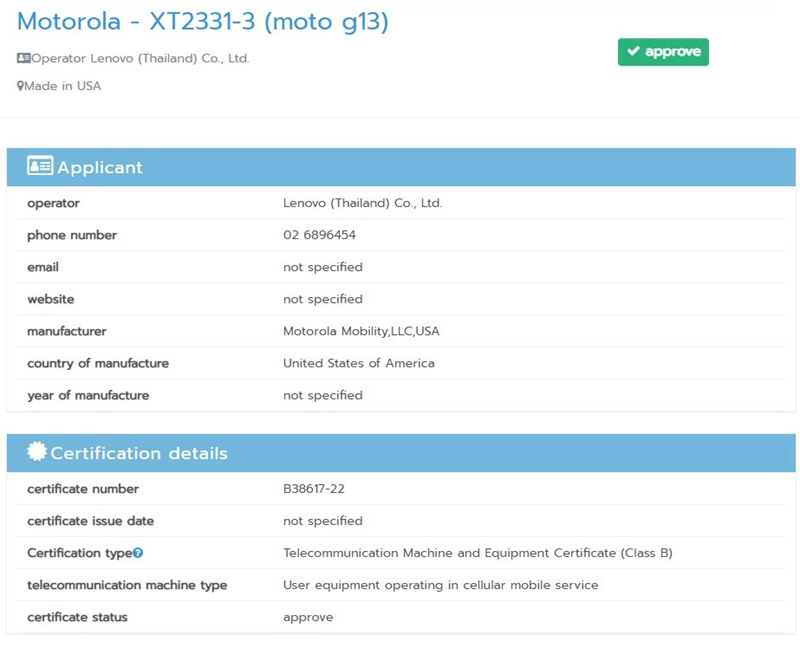Click the Made in USA location pin
The width and height of the screenshot is (800, 648).
20,86
